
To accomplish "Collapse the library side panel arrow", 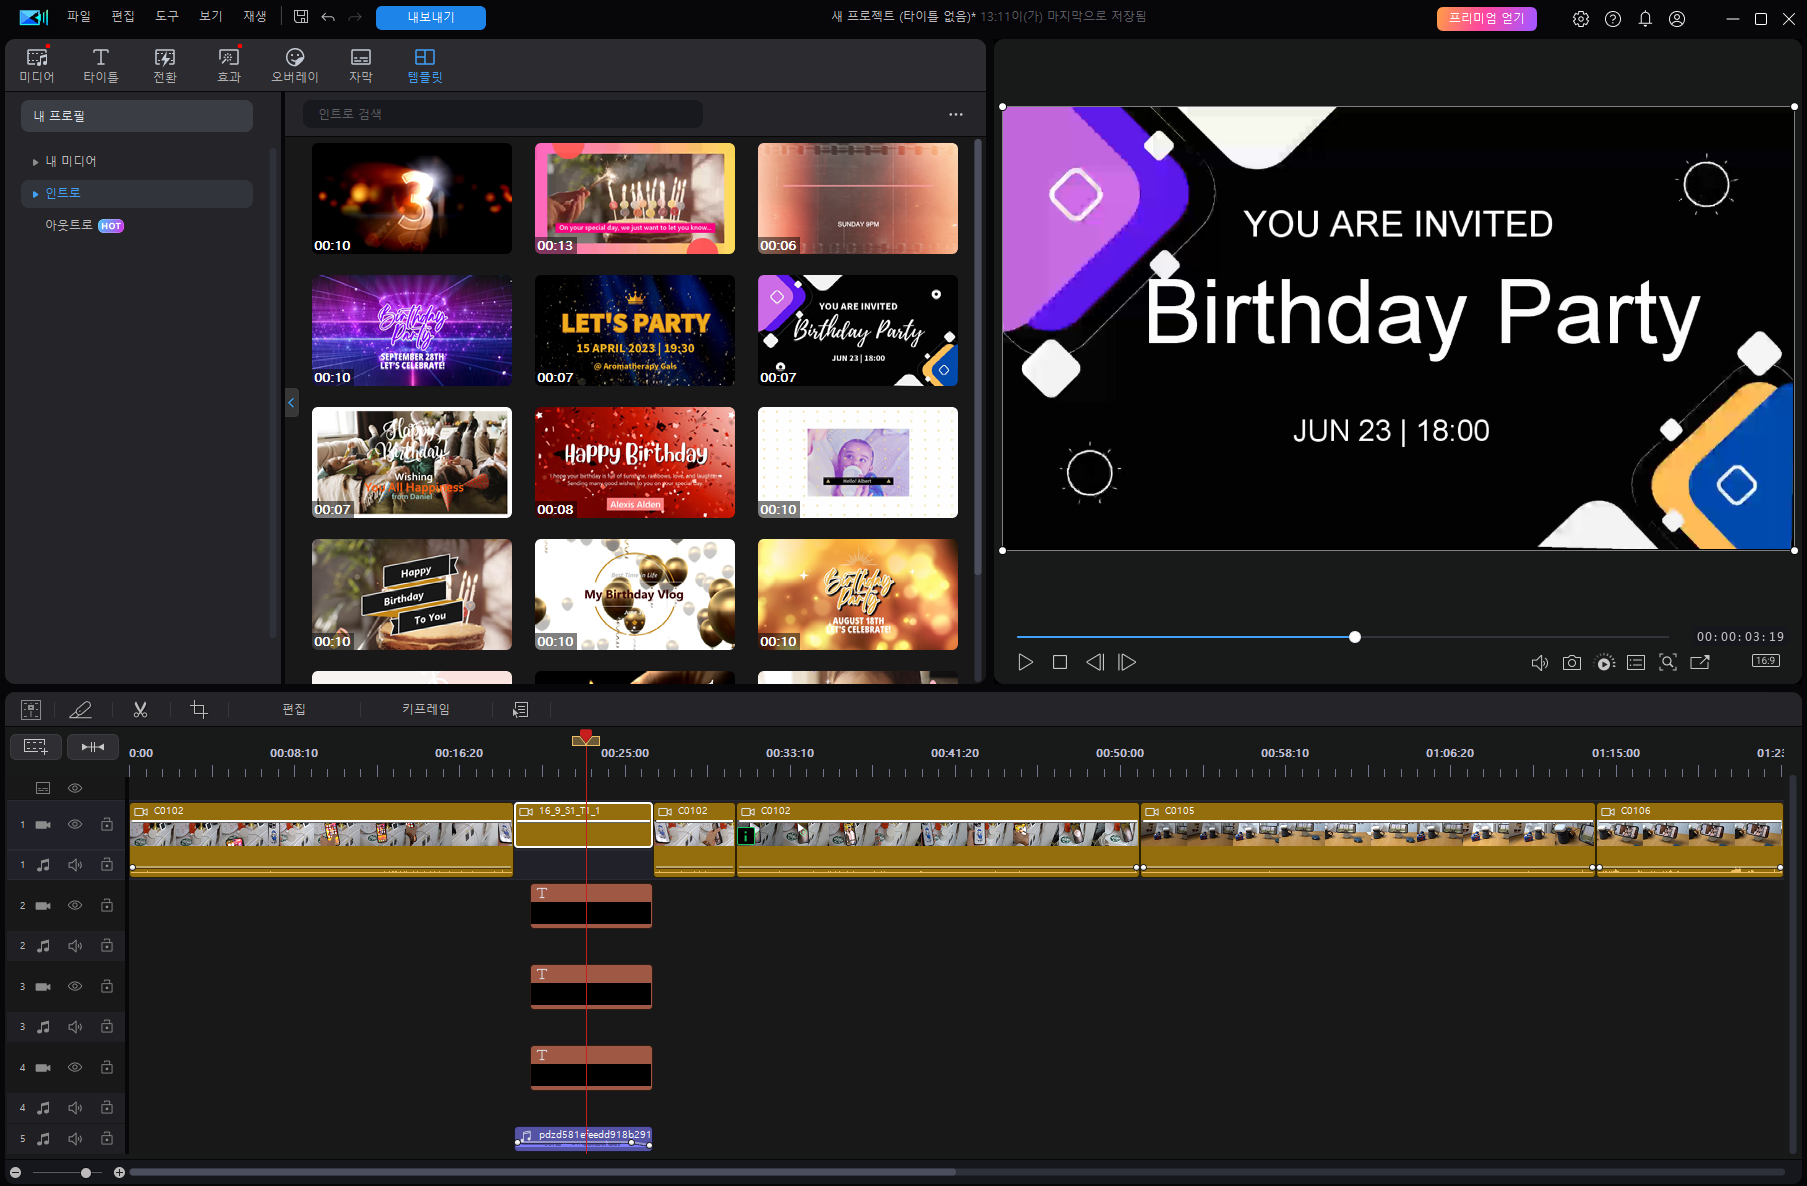I will (x=291, y=403).
